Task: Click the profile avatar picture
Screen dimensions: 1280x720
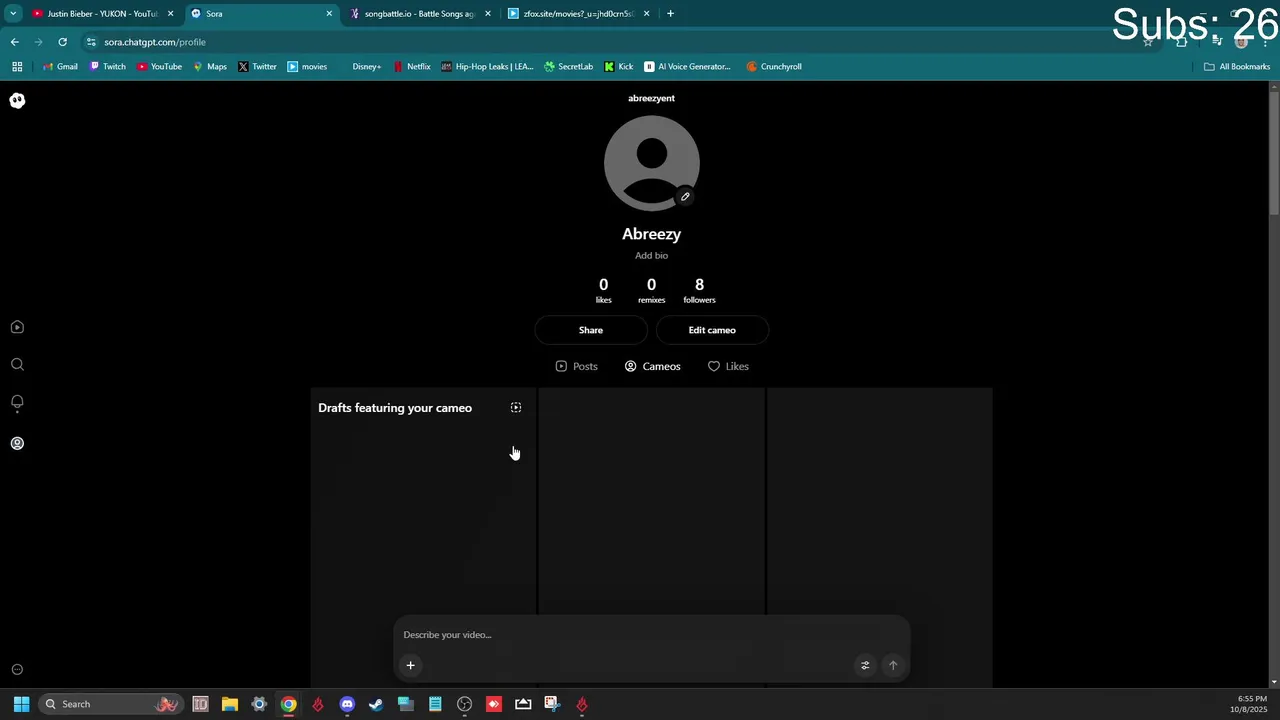Action: (652, 163)
